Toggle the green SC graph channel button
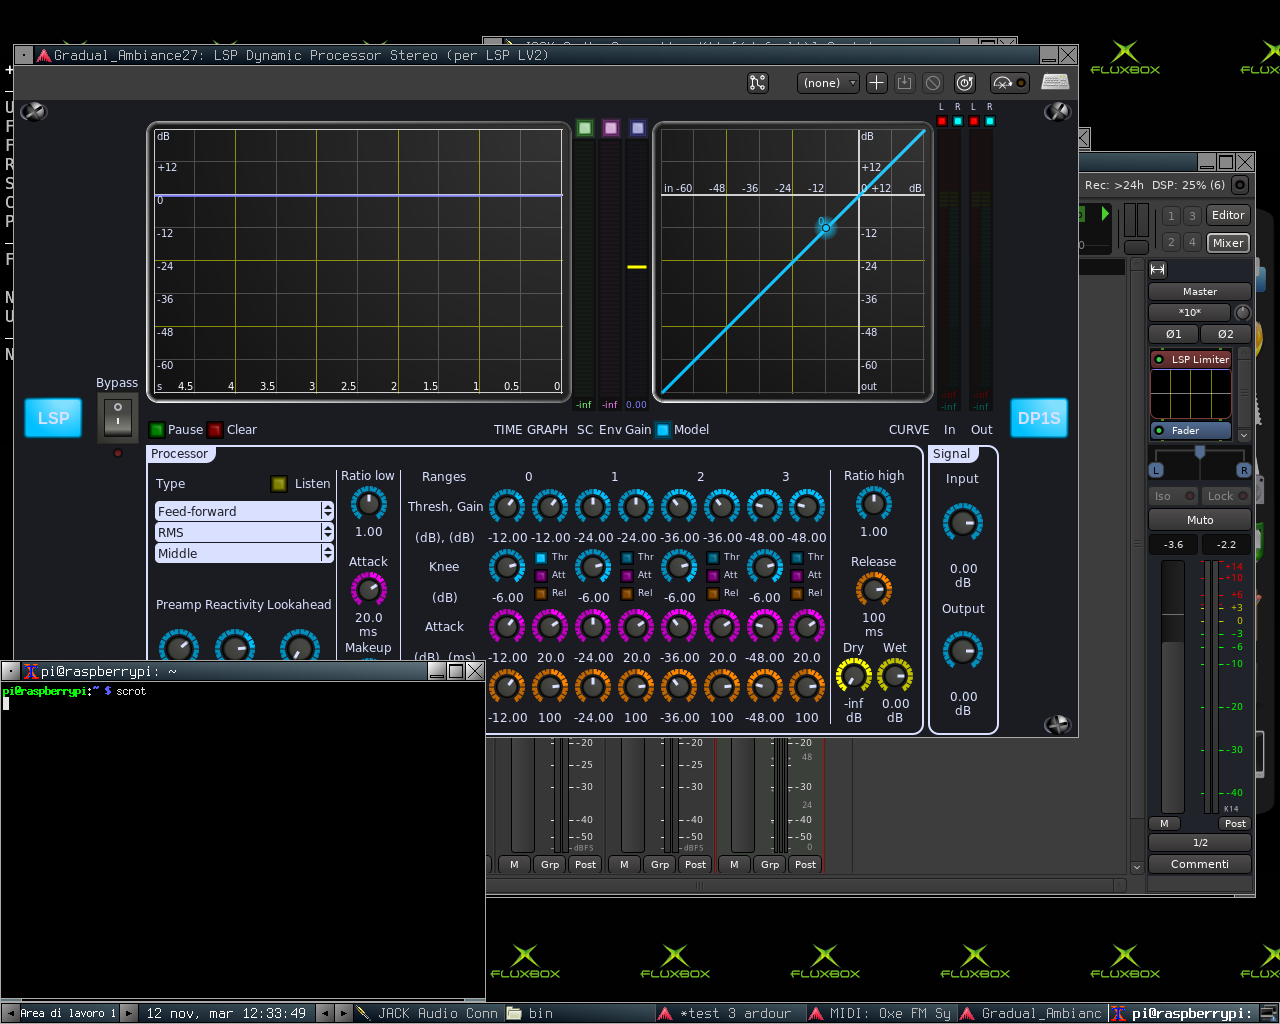Viewport: 1280px width, 1024px height. pos(585,128)
